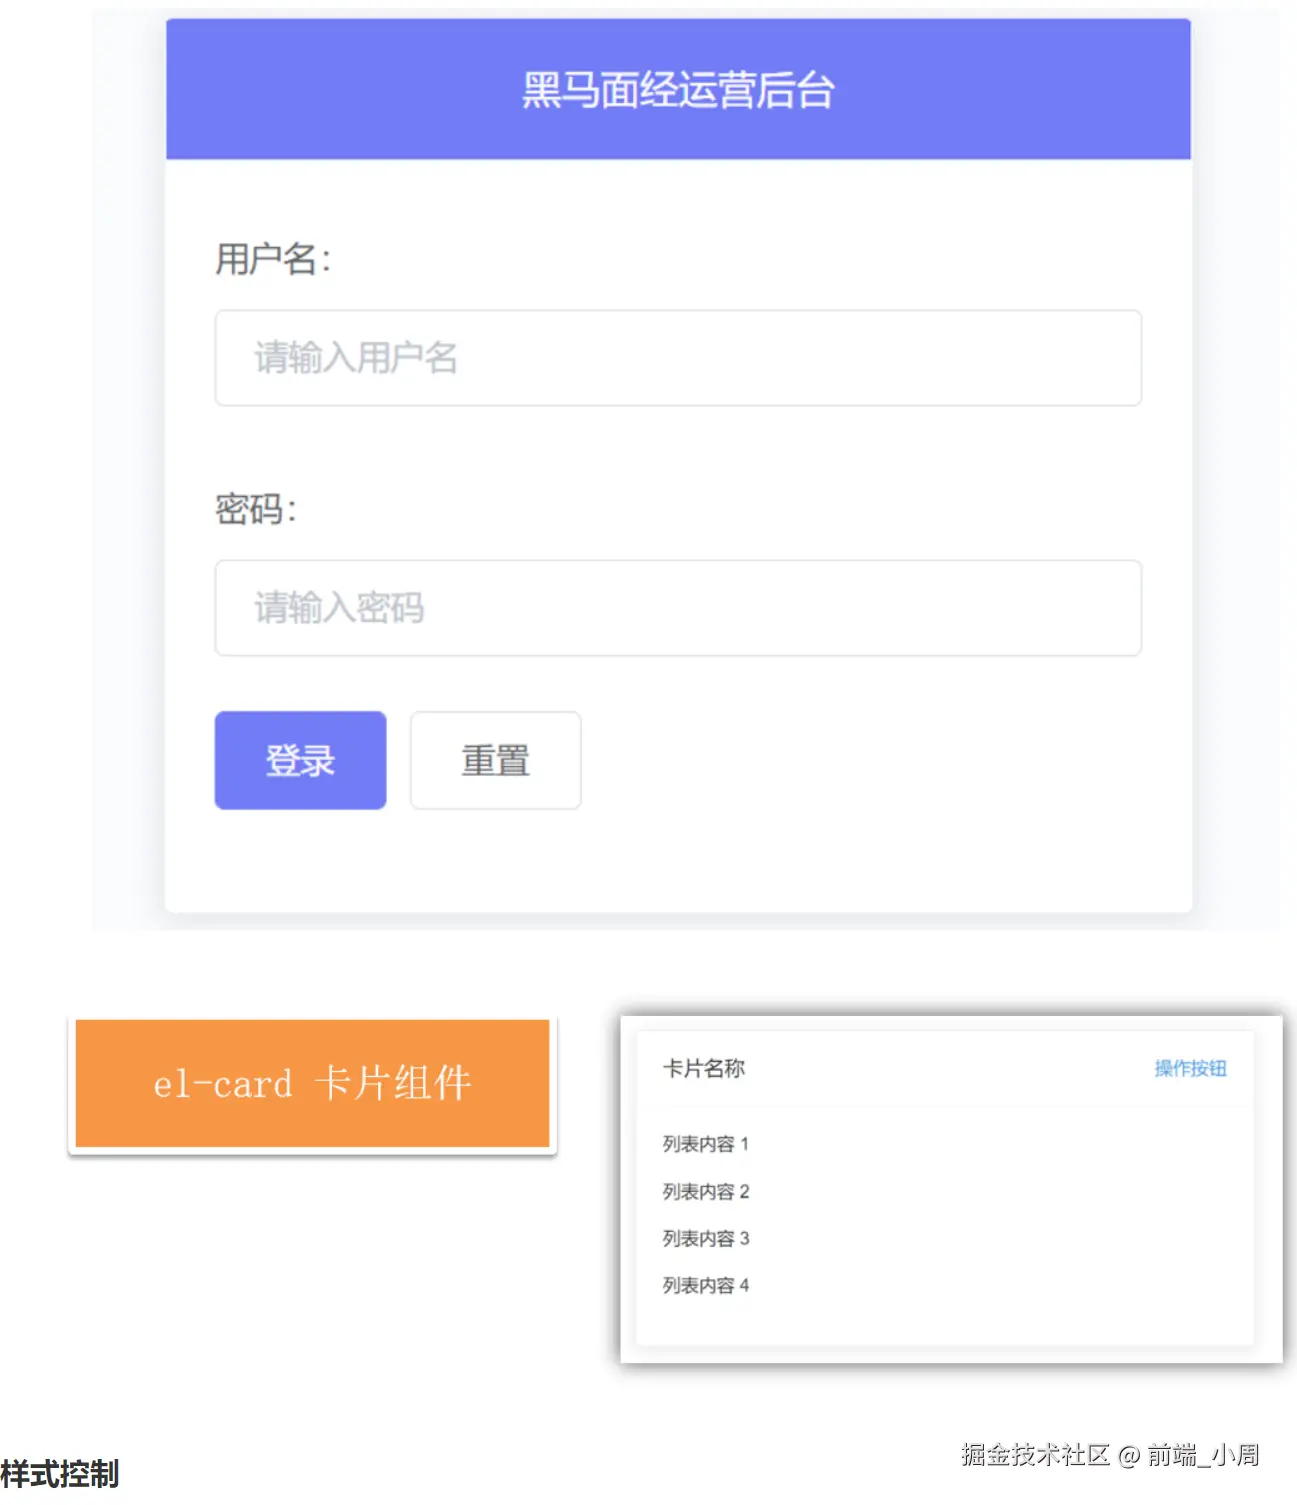Click the 请输入用户名 username input field
Viewport: 1297px width, 1505px height.
678,358
